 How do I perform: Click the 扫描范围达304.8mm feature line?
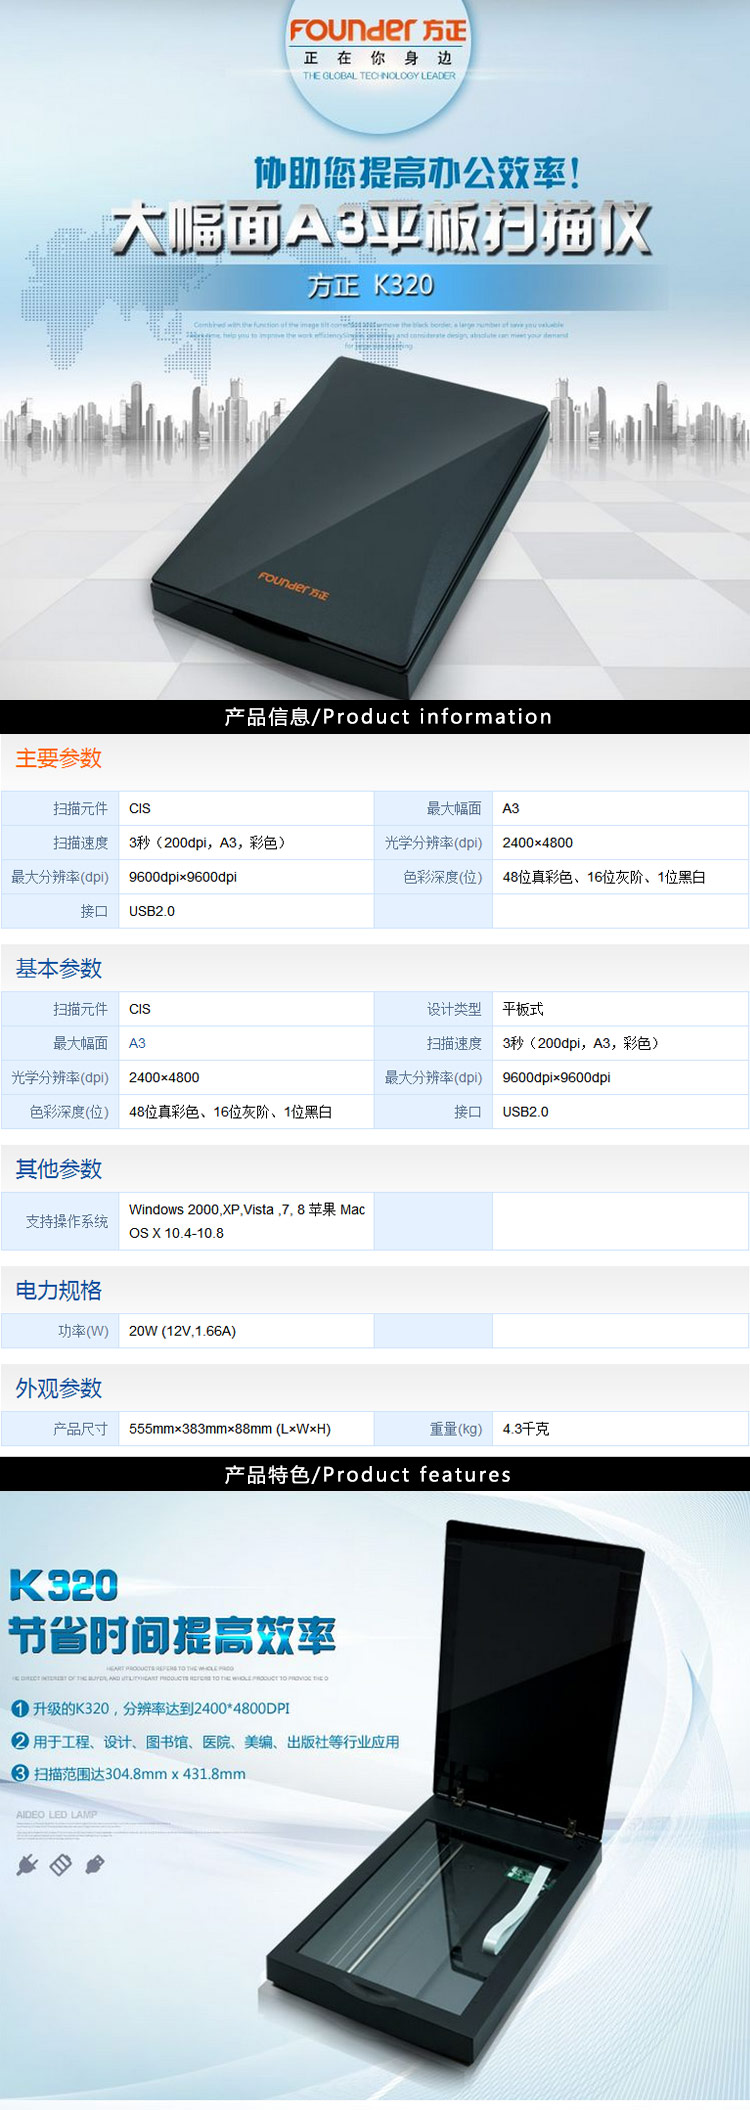(139, 1773)
